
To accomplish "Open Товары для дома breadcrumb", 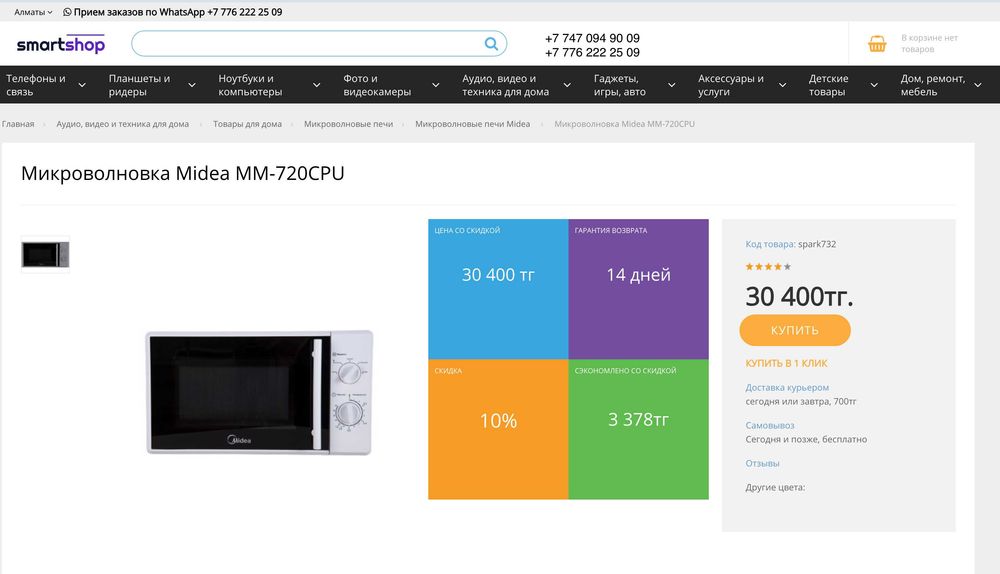I will [x=247, y=124].
